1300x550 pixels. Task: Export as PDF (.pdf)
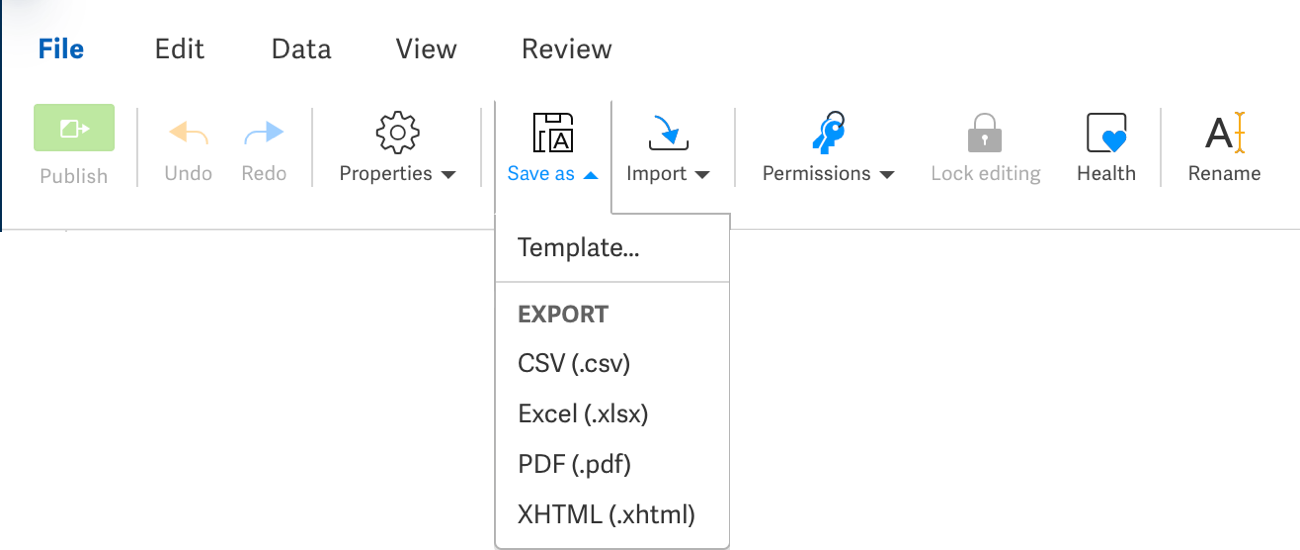coord(574,464)
